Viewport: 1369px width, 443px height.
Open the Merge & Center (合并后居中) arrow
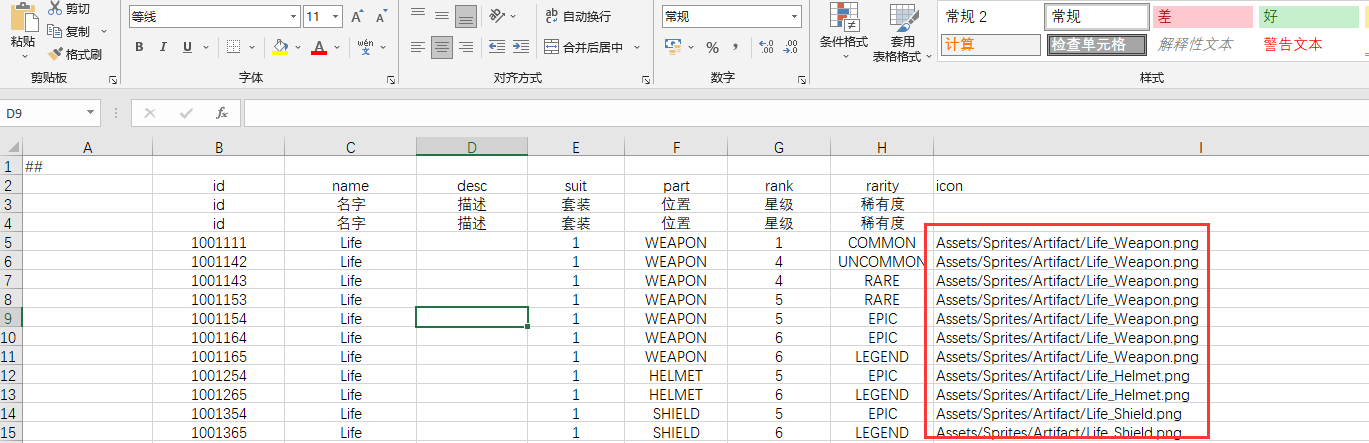click(637, 47)
